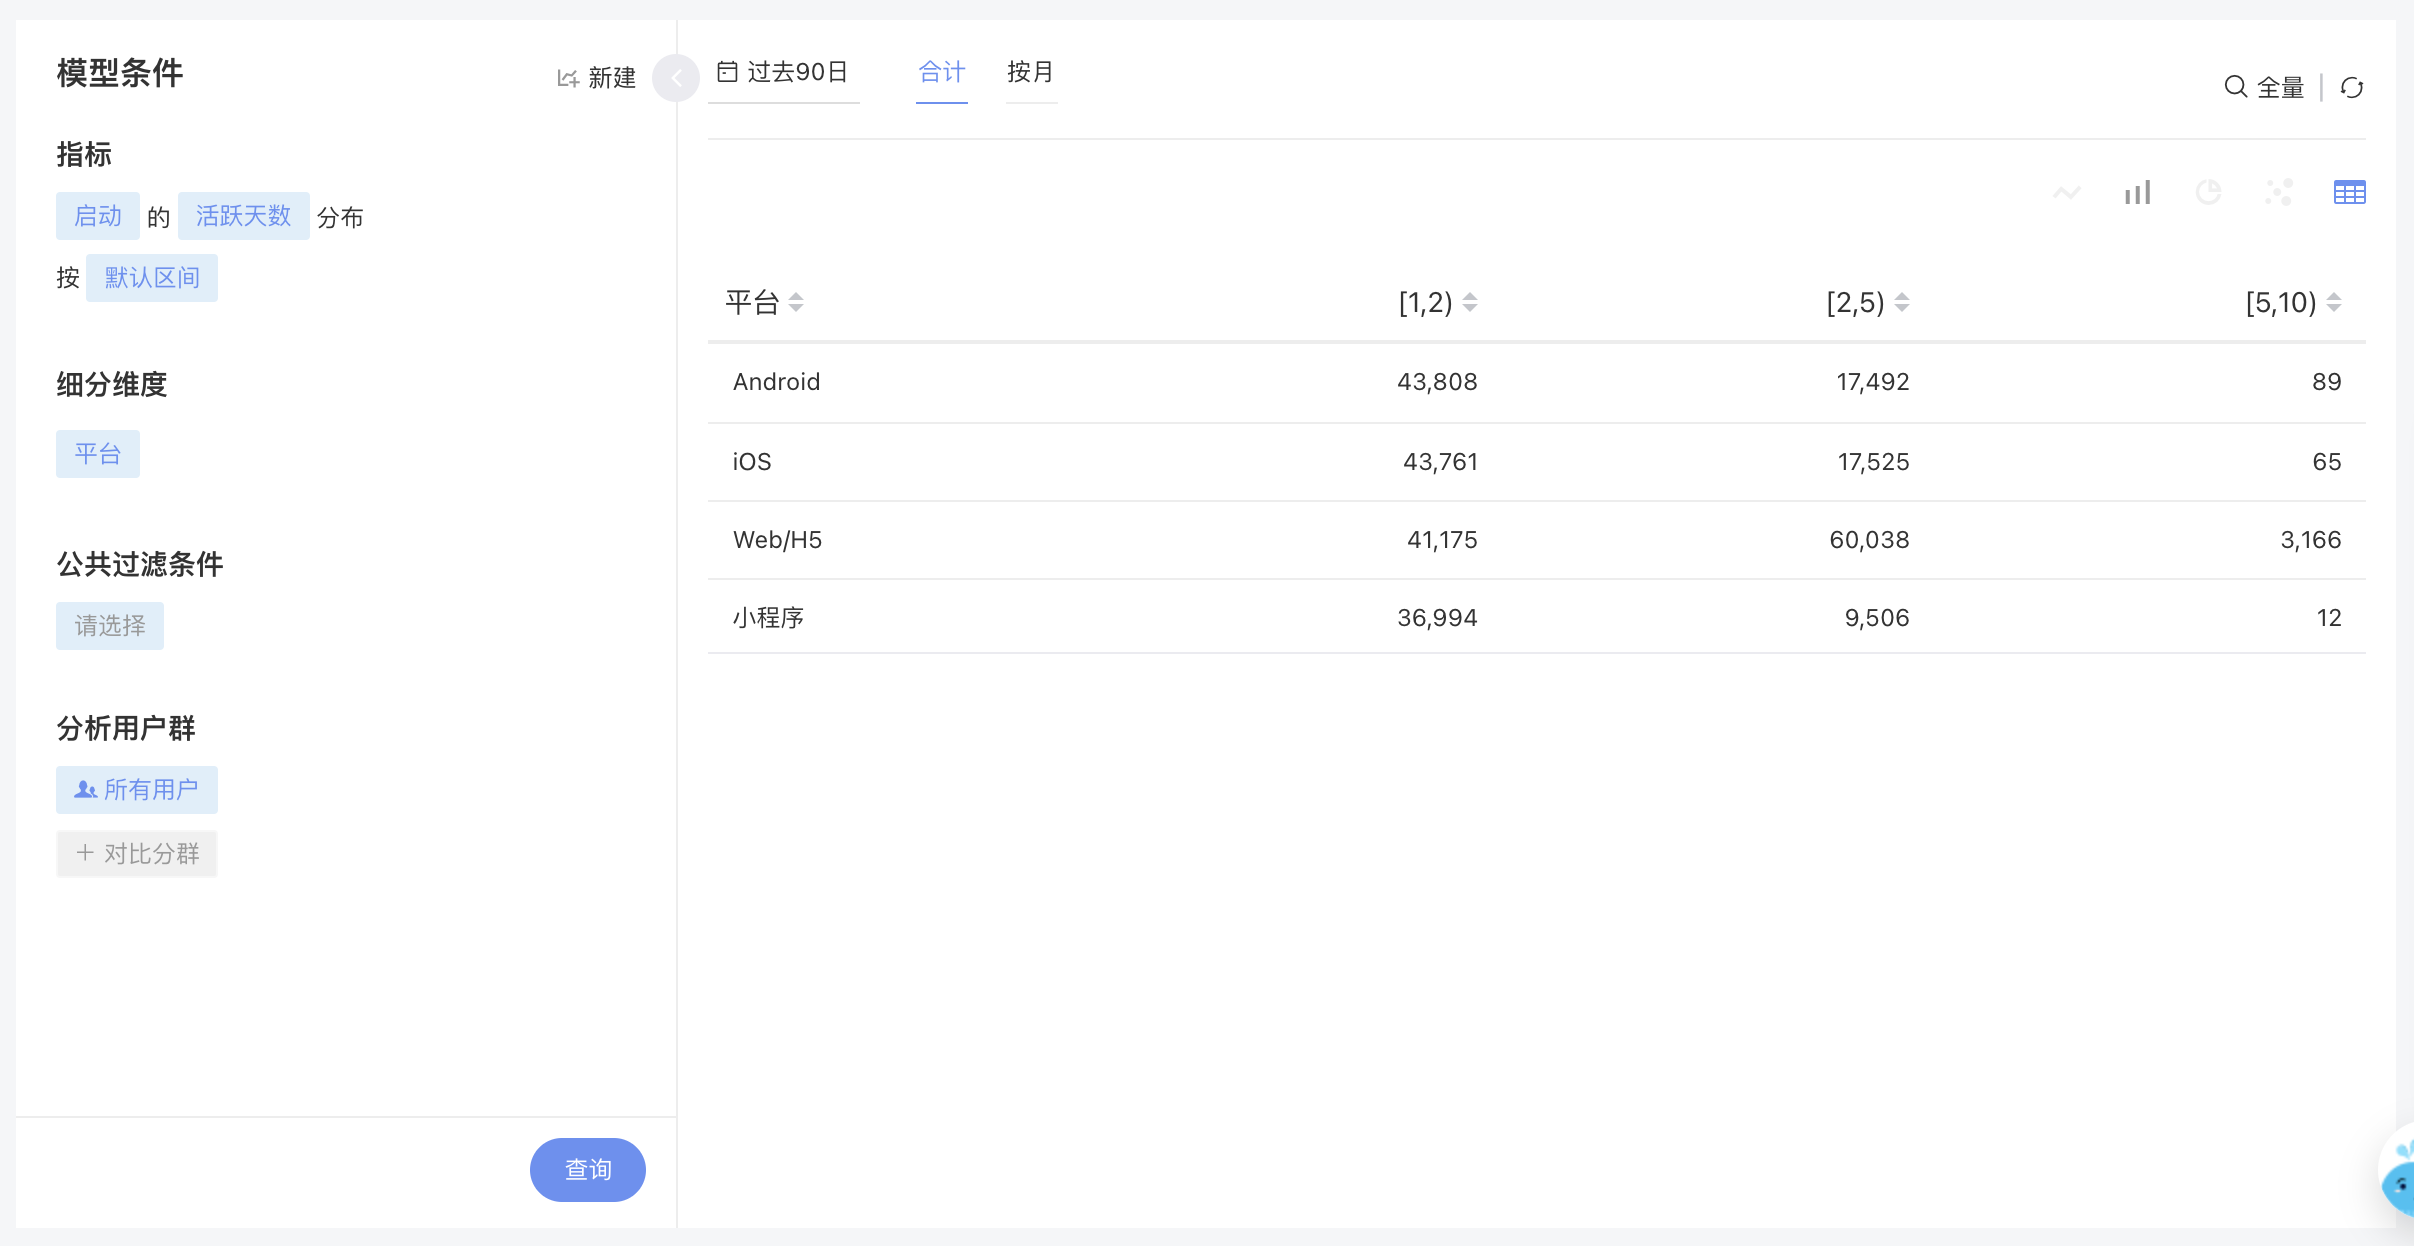The width and height of the screenshot is (2414, 1246).
Task: Click the value 12 in 小程序 row
Action: point(2329,618)
